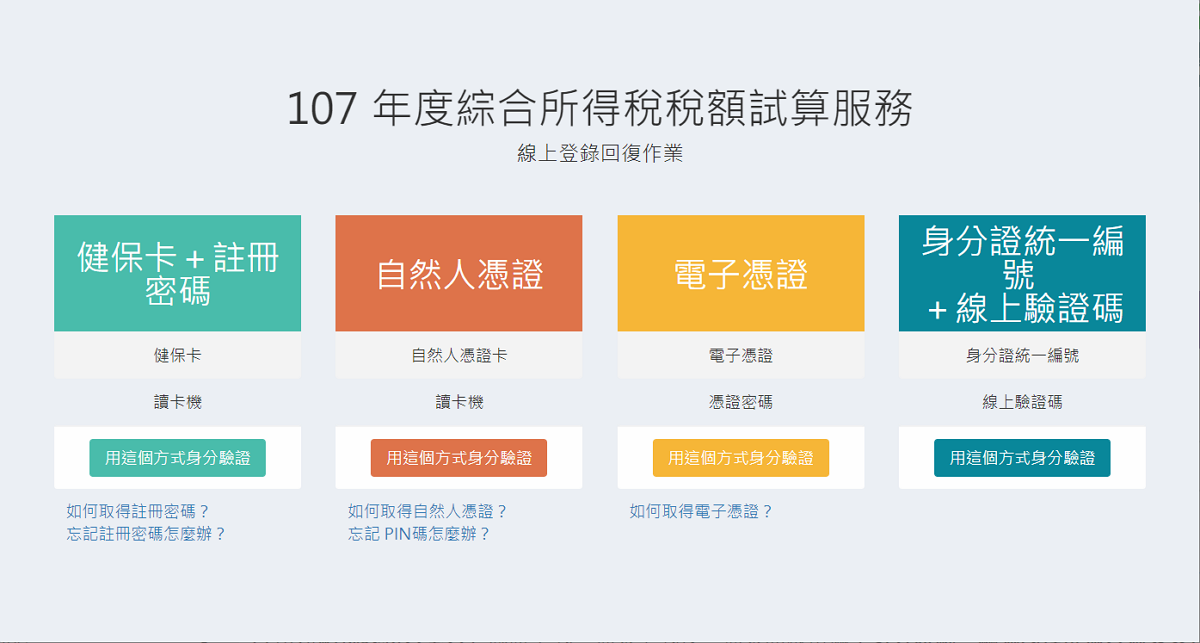
Task: Verify identity using the orange 用這個方式身分驗證 button
Action: pyautogui.click(x=459, y=458)
